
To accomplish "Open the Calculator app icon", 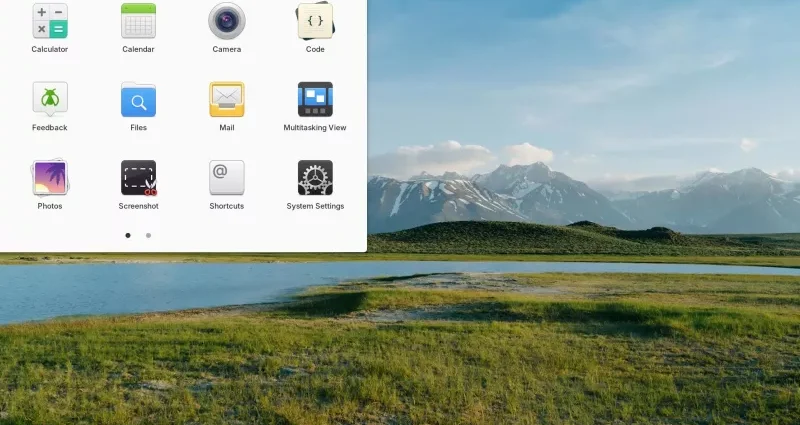I will (x=49, y=21).
